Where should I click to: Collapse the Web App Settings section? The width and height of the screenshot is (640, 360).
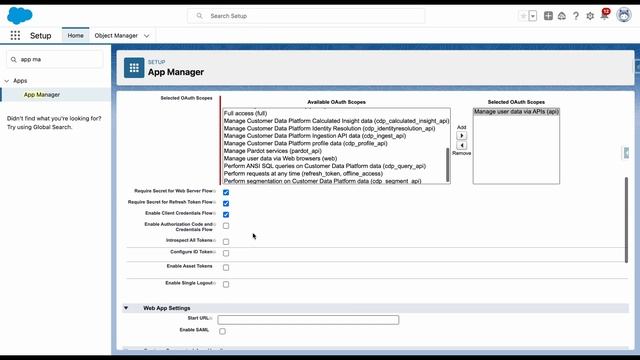126,308
